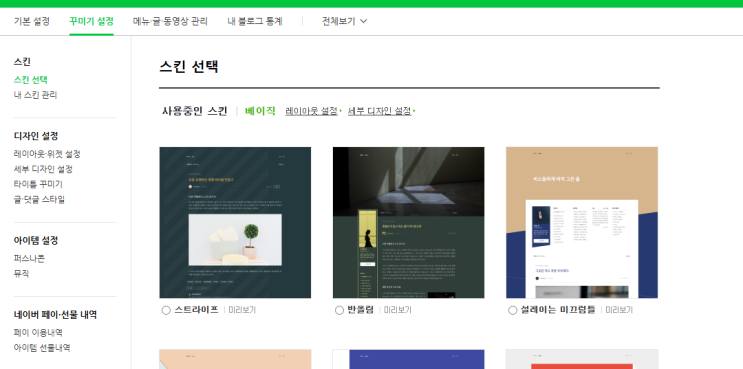Open 글·댓글 스타일 in sidebar

point(39,199)
